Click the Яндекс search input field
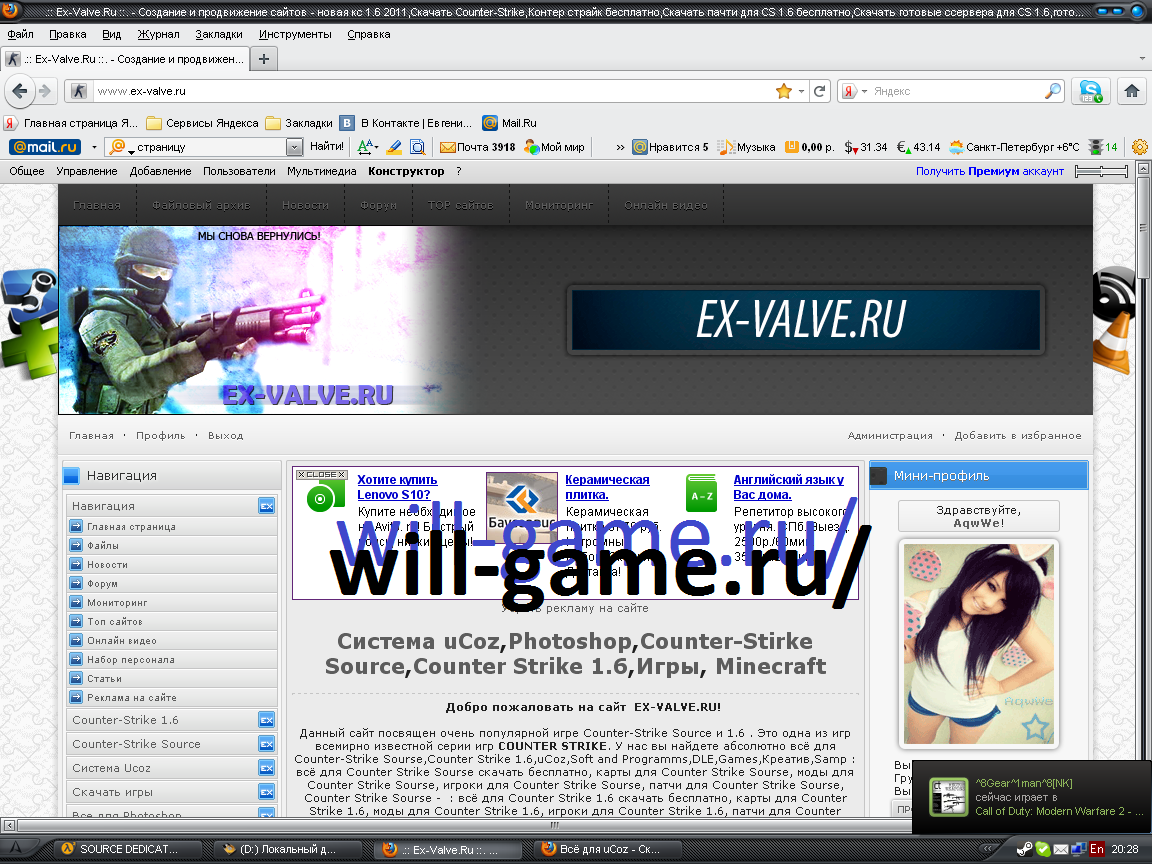 tap(957, 91)
